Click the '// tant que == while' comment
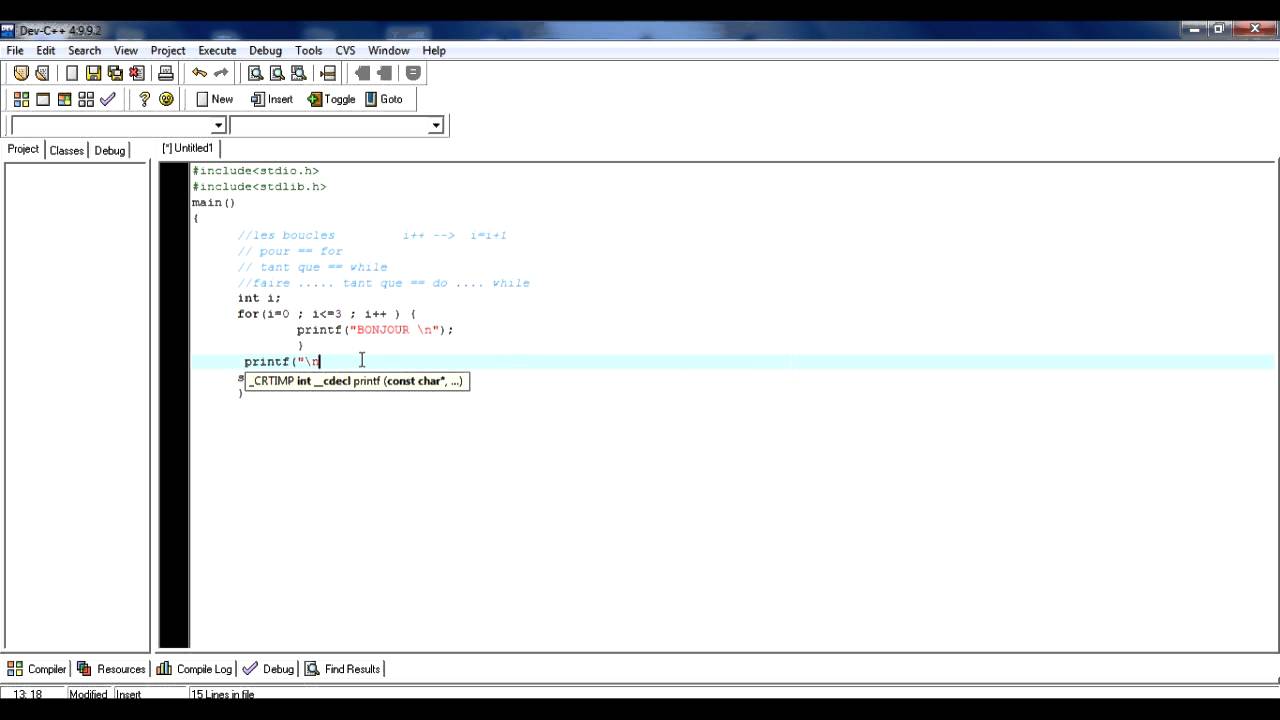 (312, 267)
